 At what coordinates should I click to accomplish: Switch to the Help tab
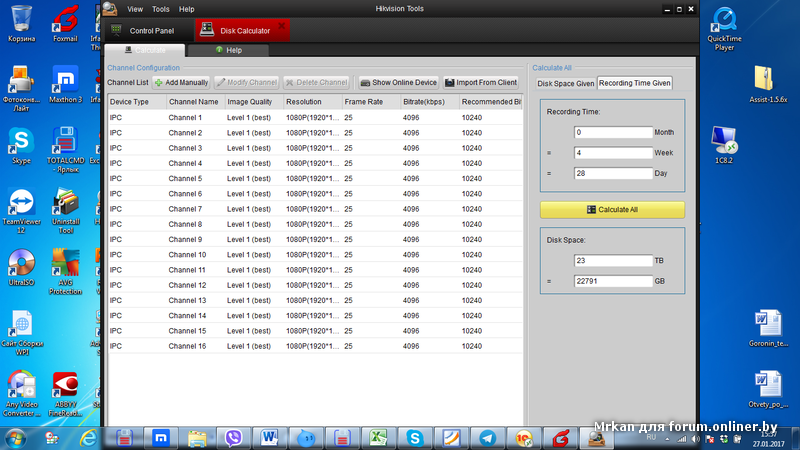tap(227, 50)
